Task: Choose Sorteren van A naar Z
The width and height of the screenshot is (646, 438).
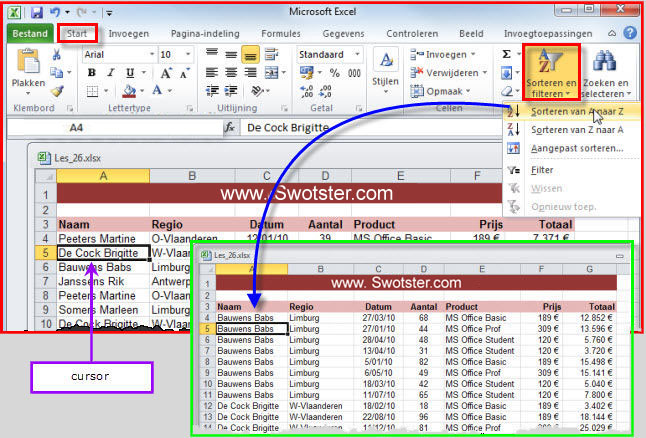Action: pyautogui.click(x=572, y=112)
